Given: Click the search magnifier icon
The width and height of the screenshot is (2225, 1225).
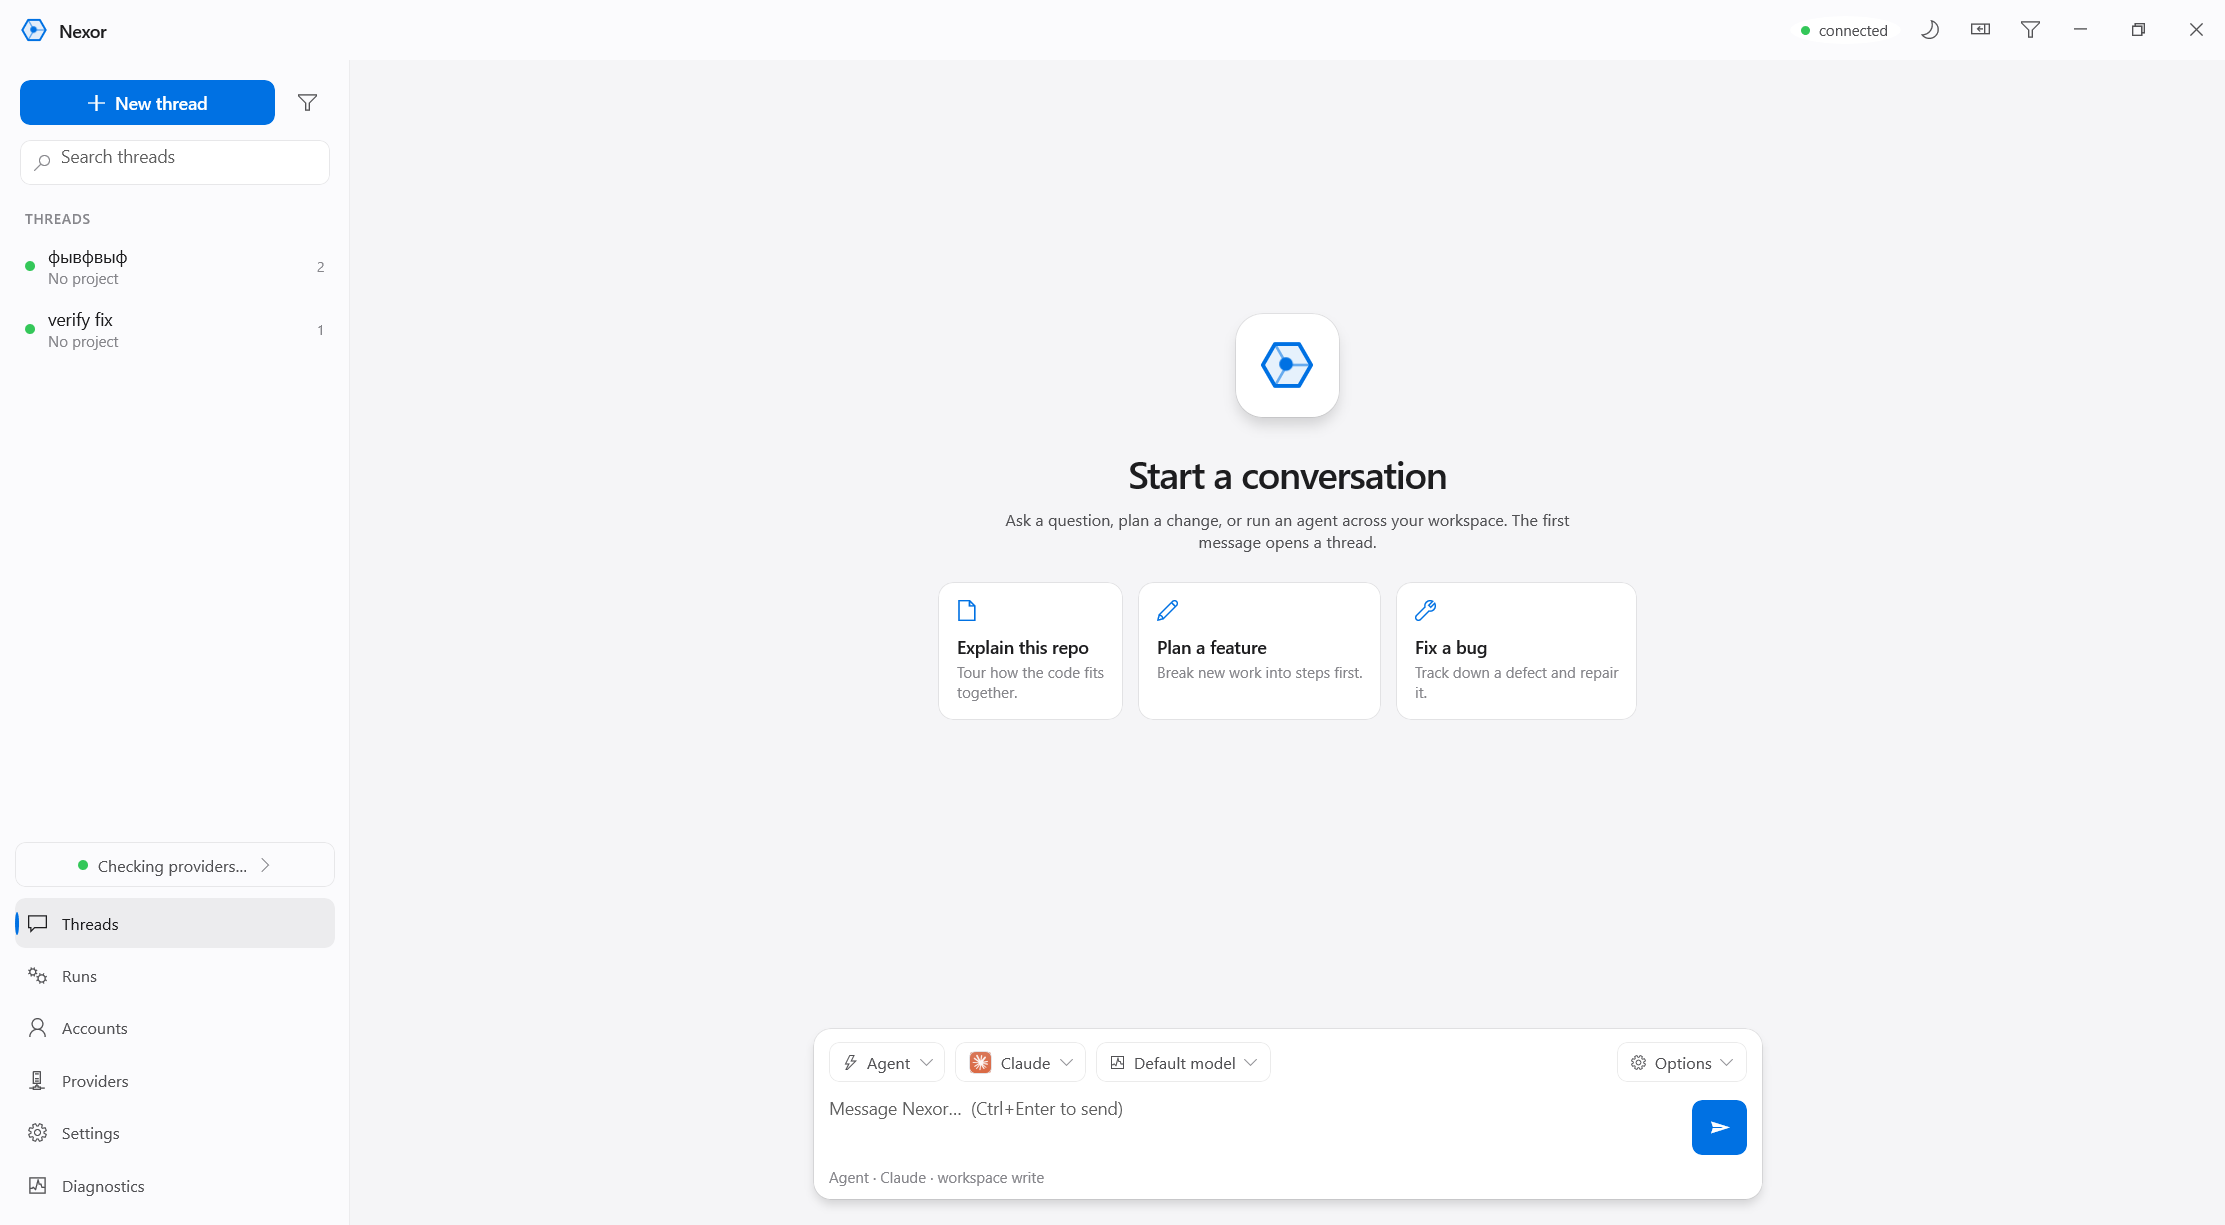Looking at the screenshot, I should click(x=42, y=162).
